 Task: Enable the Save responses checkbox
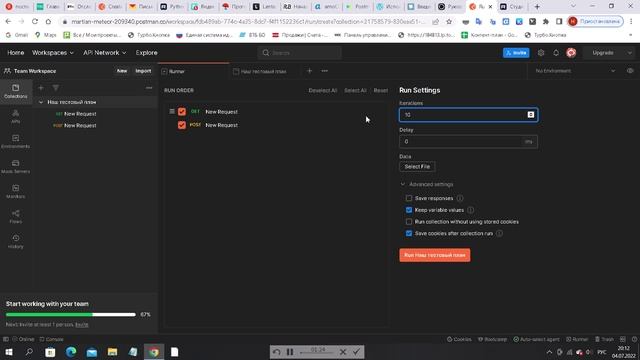coord(409,198)
